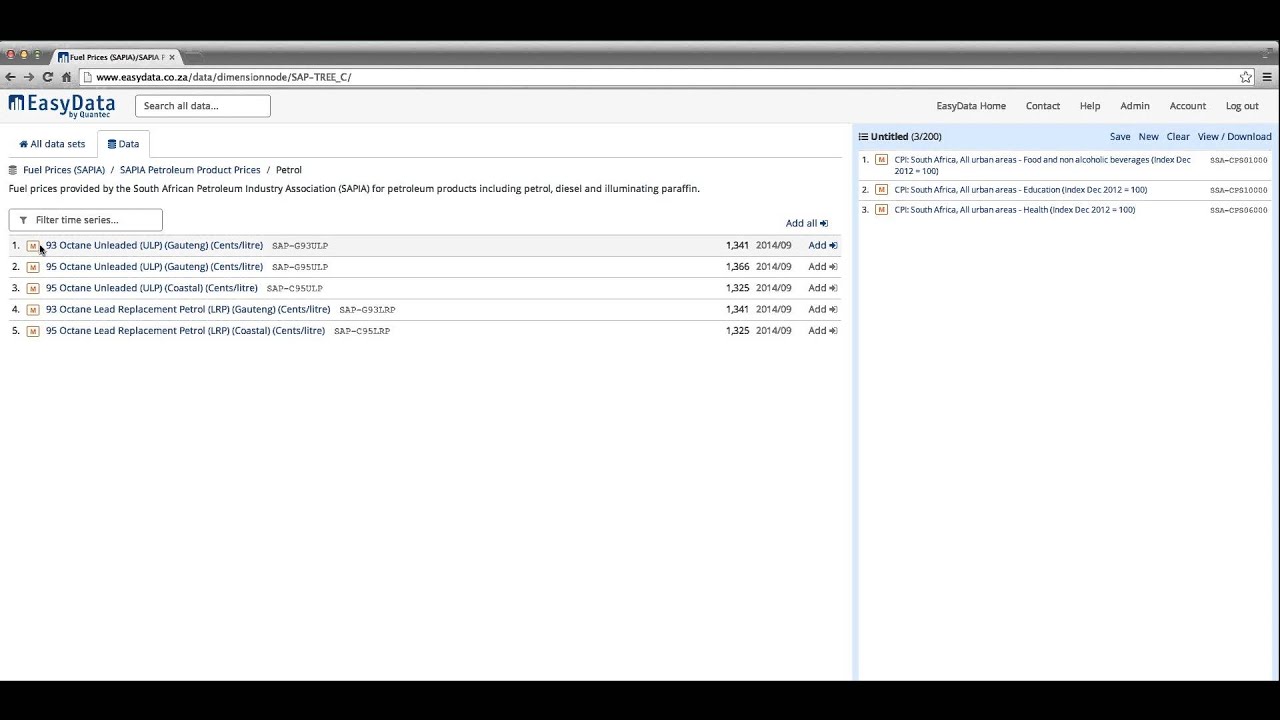Viewport: 1280px width, 720px height.
Task: Open the Help menu item
Action: click(x=1090, y=106)
